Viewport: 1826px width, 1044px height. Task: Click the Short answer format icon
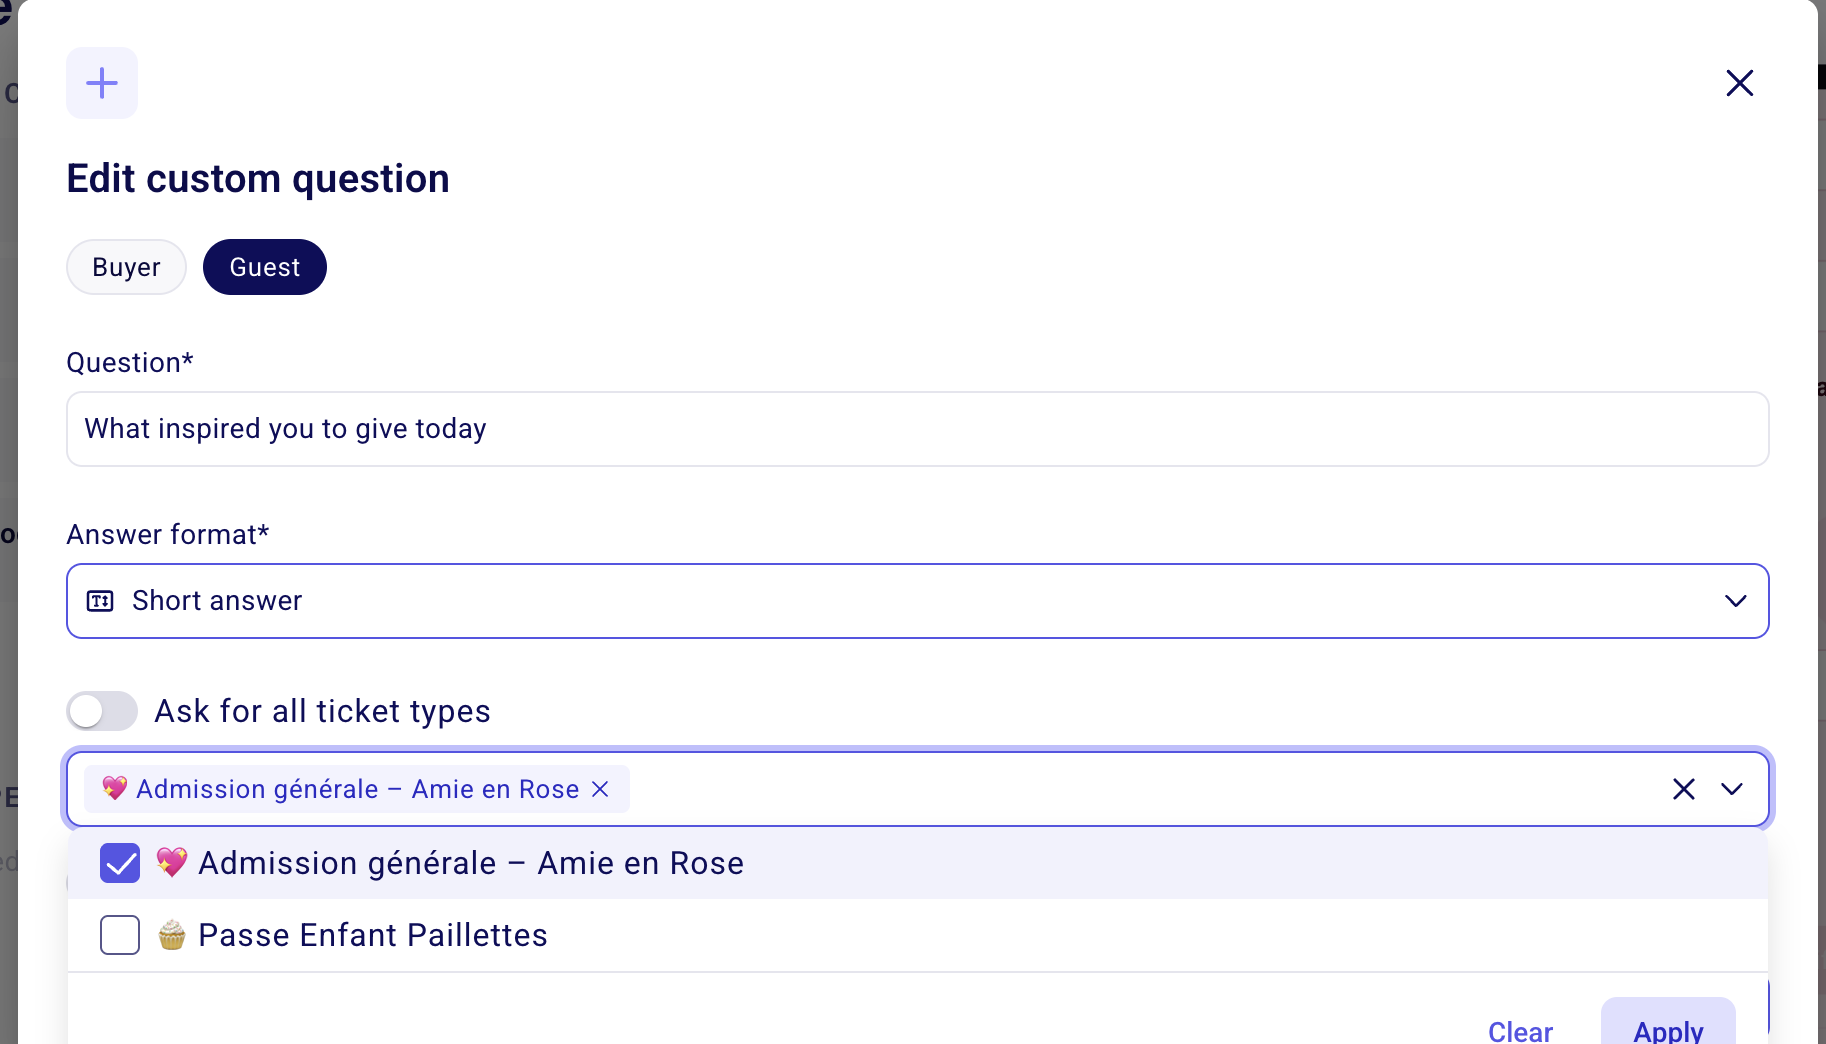point(100,601)
